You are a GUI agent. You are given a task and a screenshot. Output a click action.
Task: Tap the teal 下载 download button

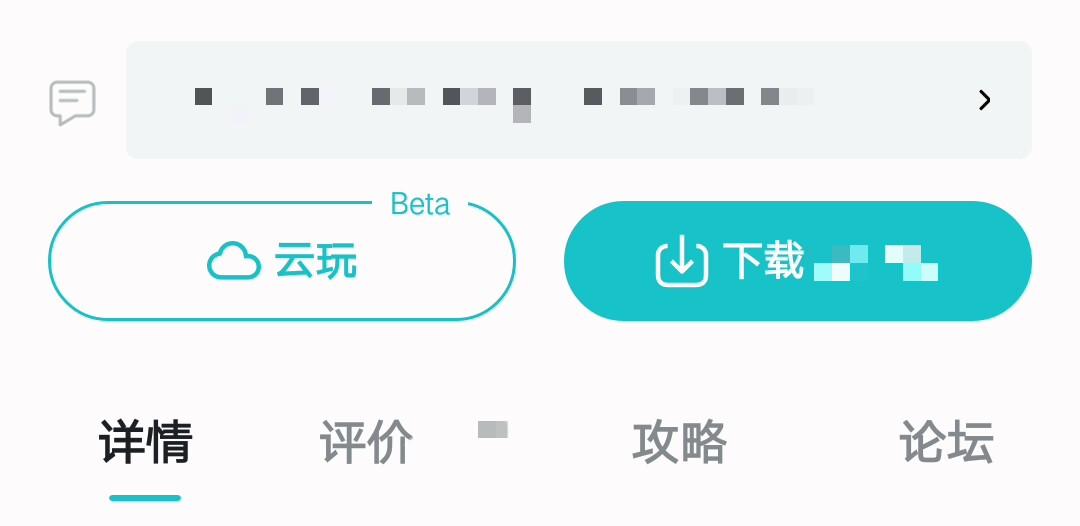click(x=798, y=261)
